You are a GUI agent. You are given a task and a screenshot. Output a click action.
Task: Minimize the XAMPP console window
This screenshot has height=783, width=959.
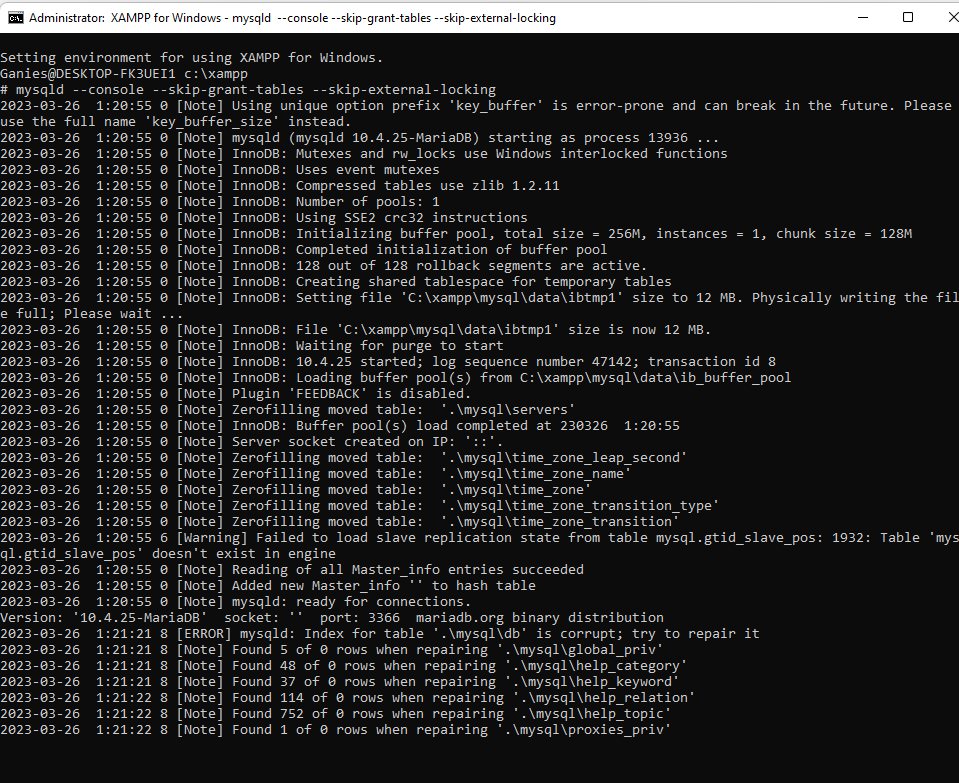pyautogui.click(x=863, y=18)
